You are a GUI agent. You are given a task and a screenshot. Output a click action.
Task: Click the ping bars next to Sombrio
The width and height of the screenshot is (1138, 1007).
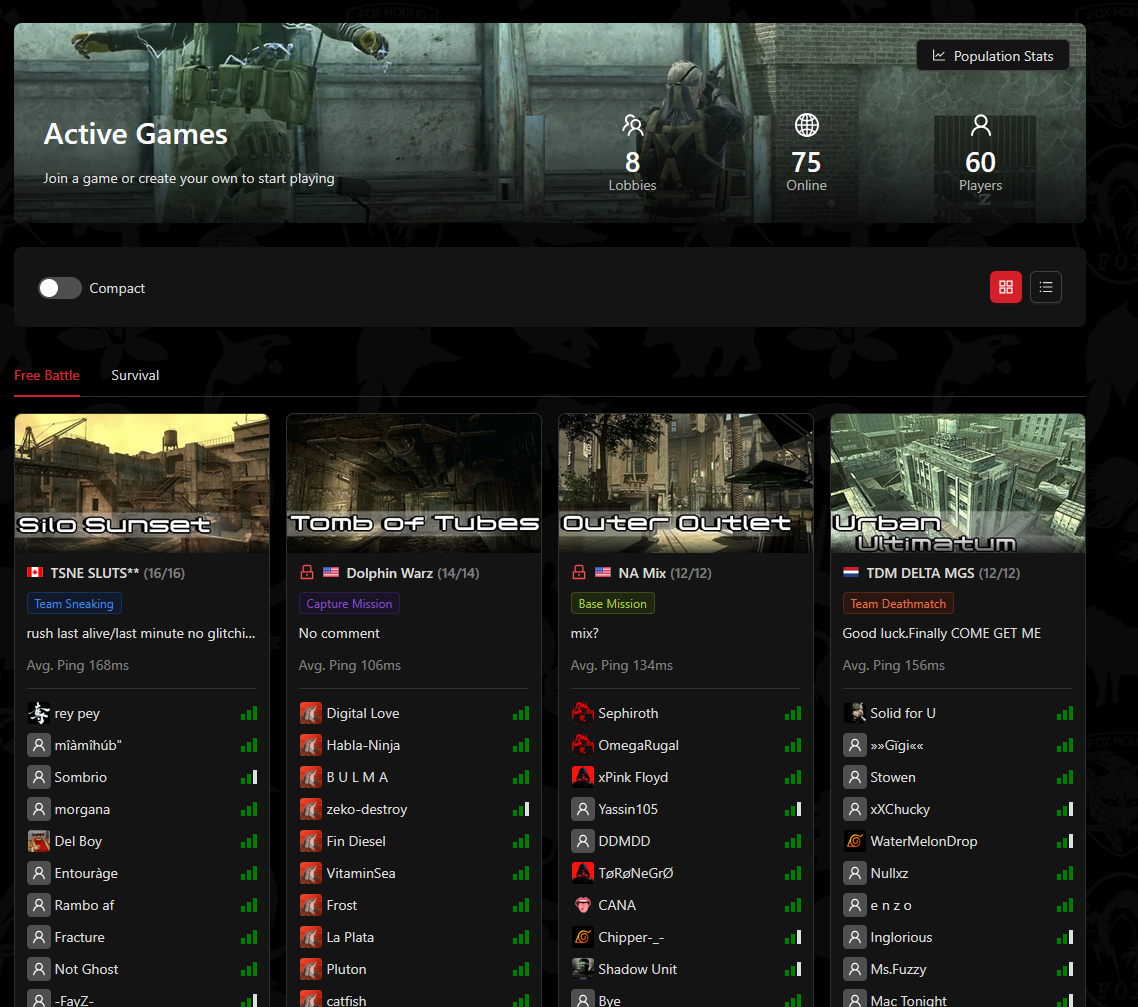pos(249,777)
